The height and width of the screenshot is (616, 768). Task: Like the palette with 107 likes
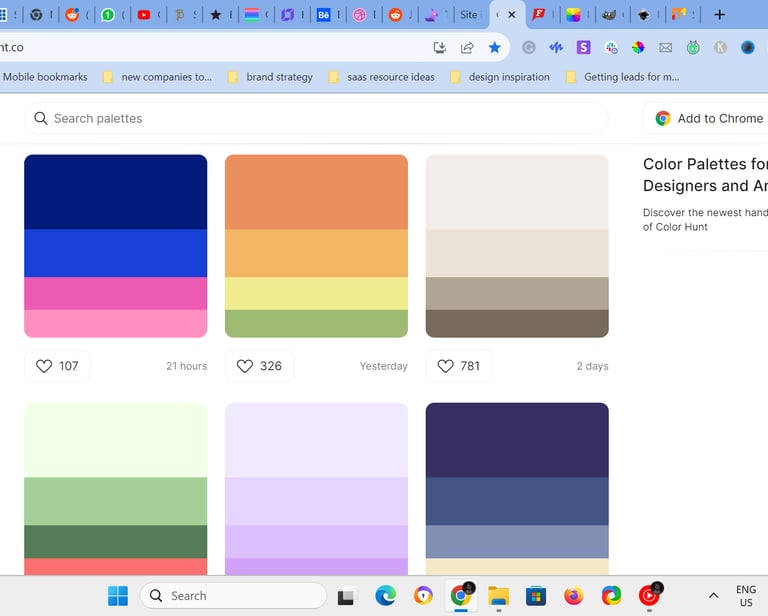pyautogui.click(x=57, y=366)
